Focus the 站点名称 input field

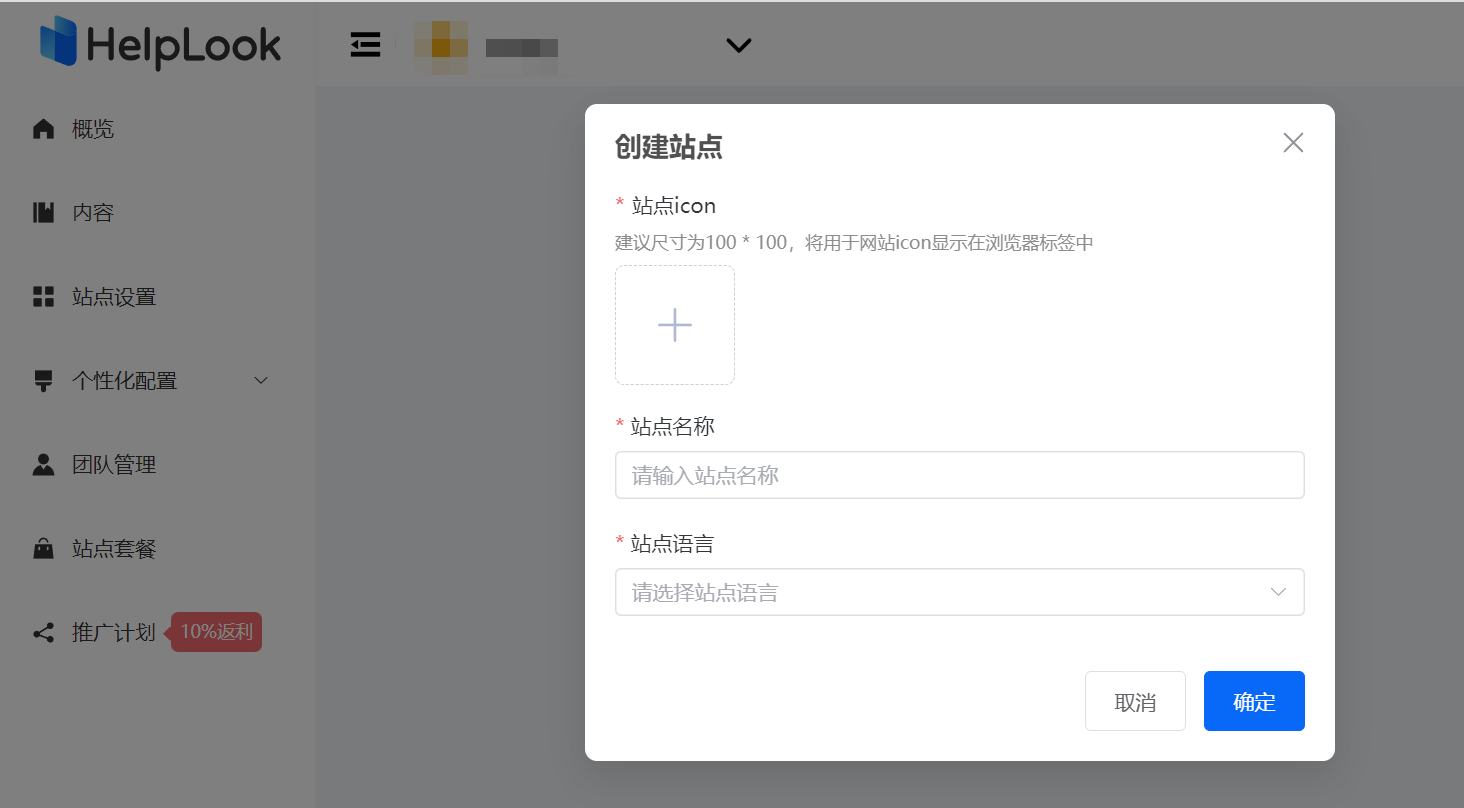tap(959, 475)
